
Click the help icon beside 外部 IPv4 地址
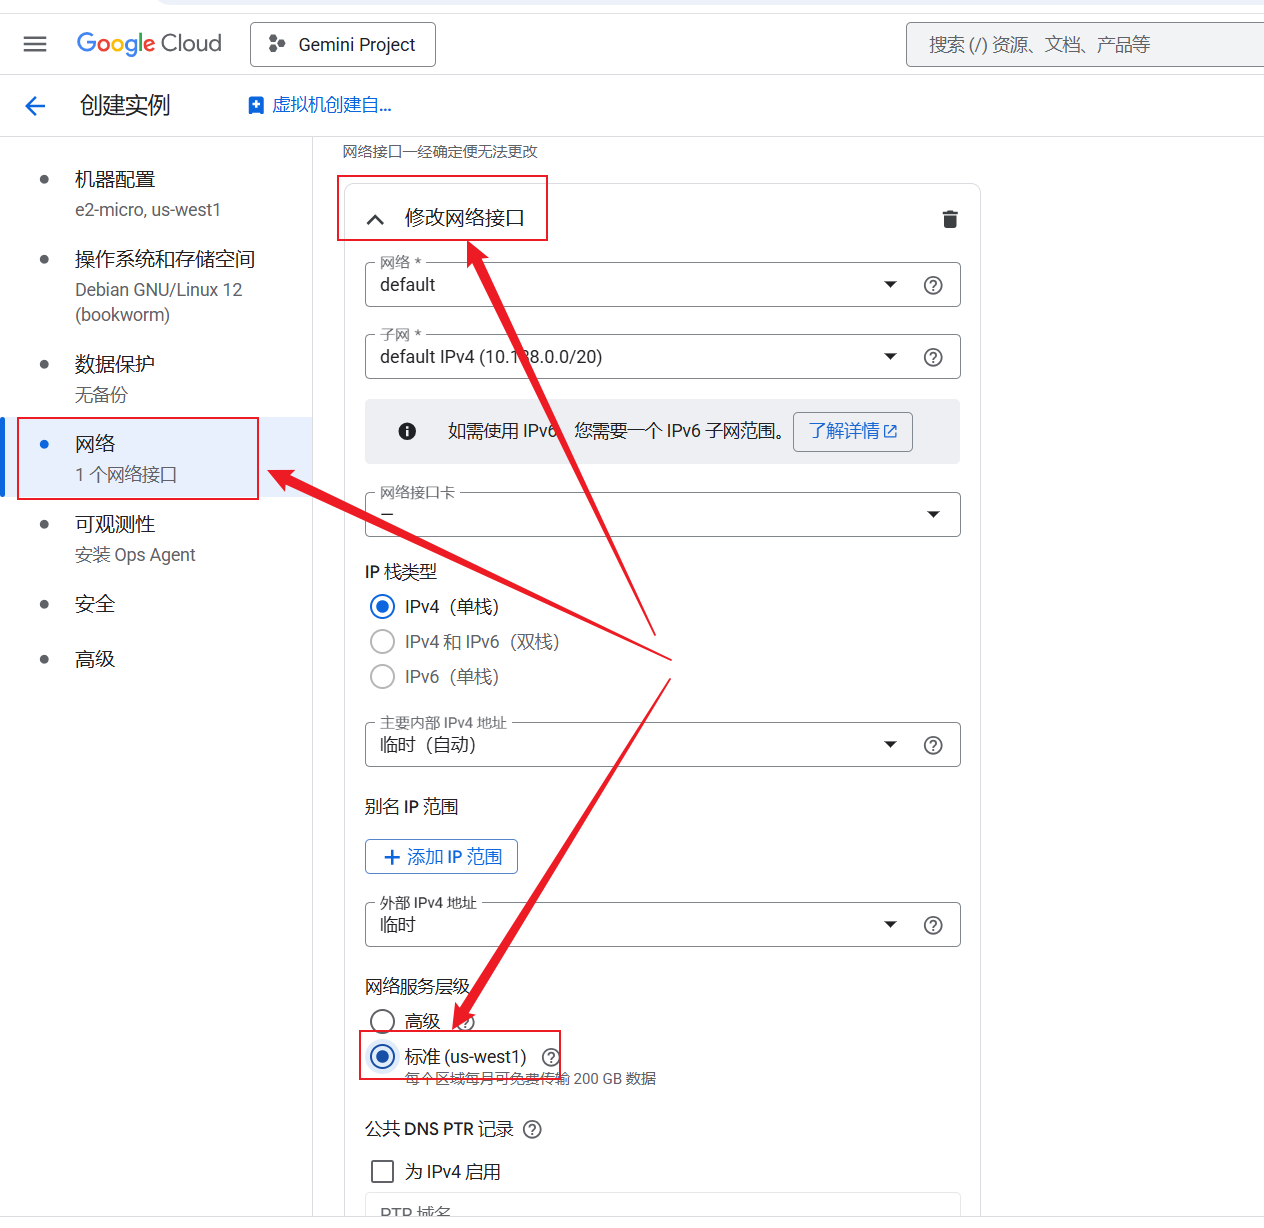(x=933, y=924)
